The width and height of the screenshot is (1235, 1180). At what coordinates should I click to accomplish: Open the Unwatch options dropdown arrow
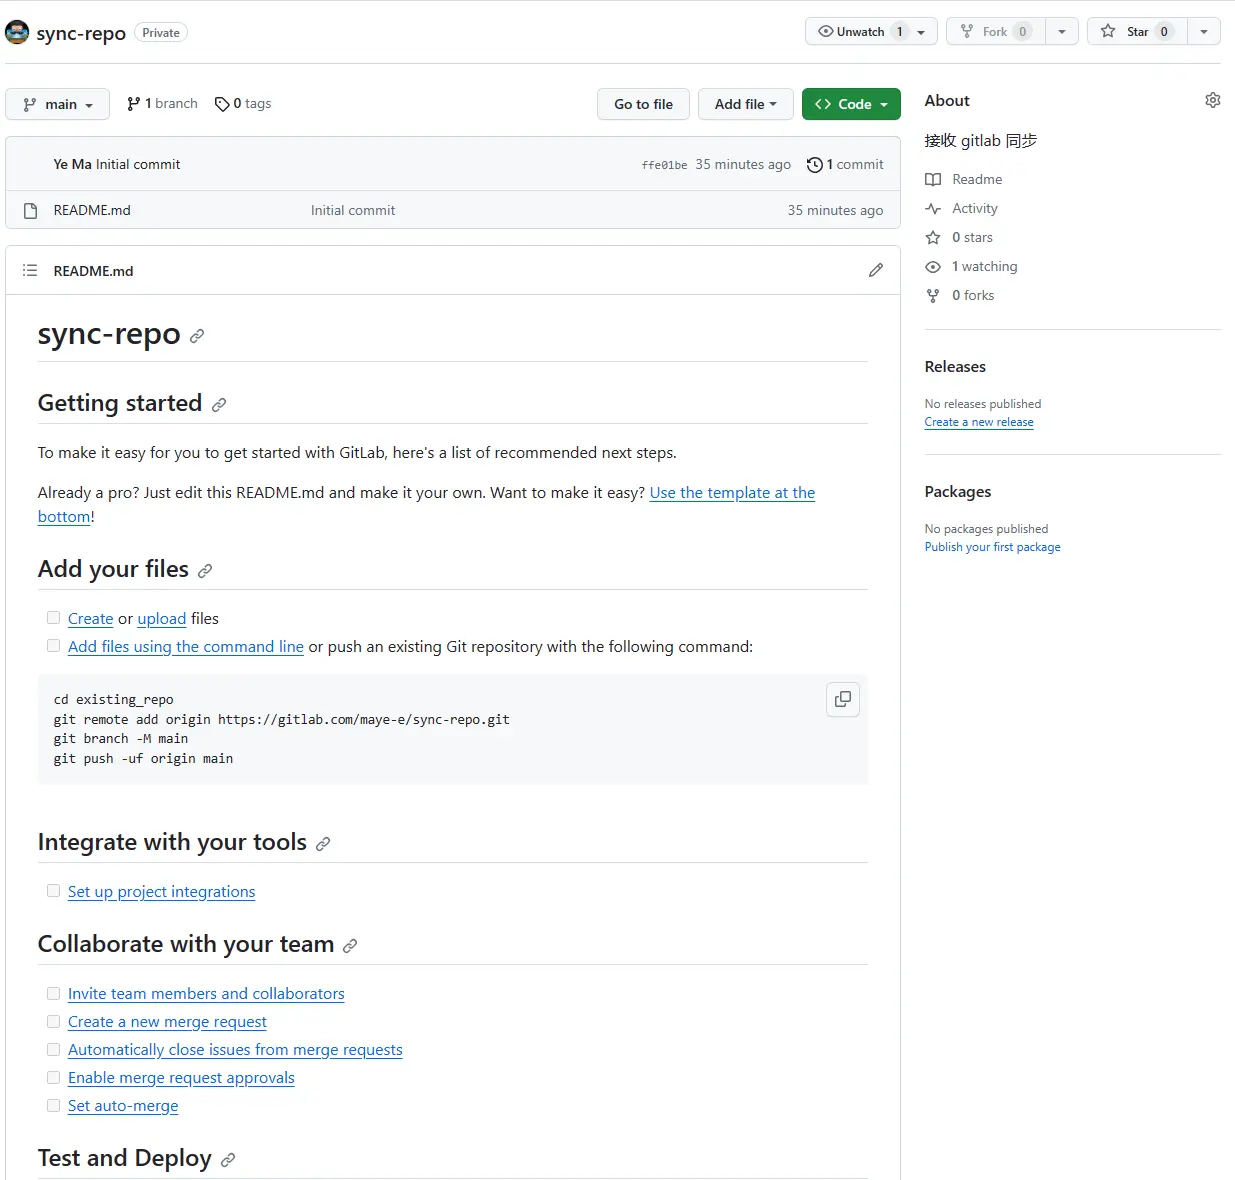click(x=921, y=32)
